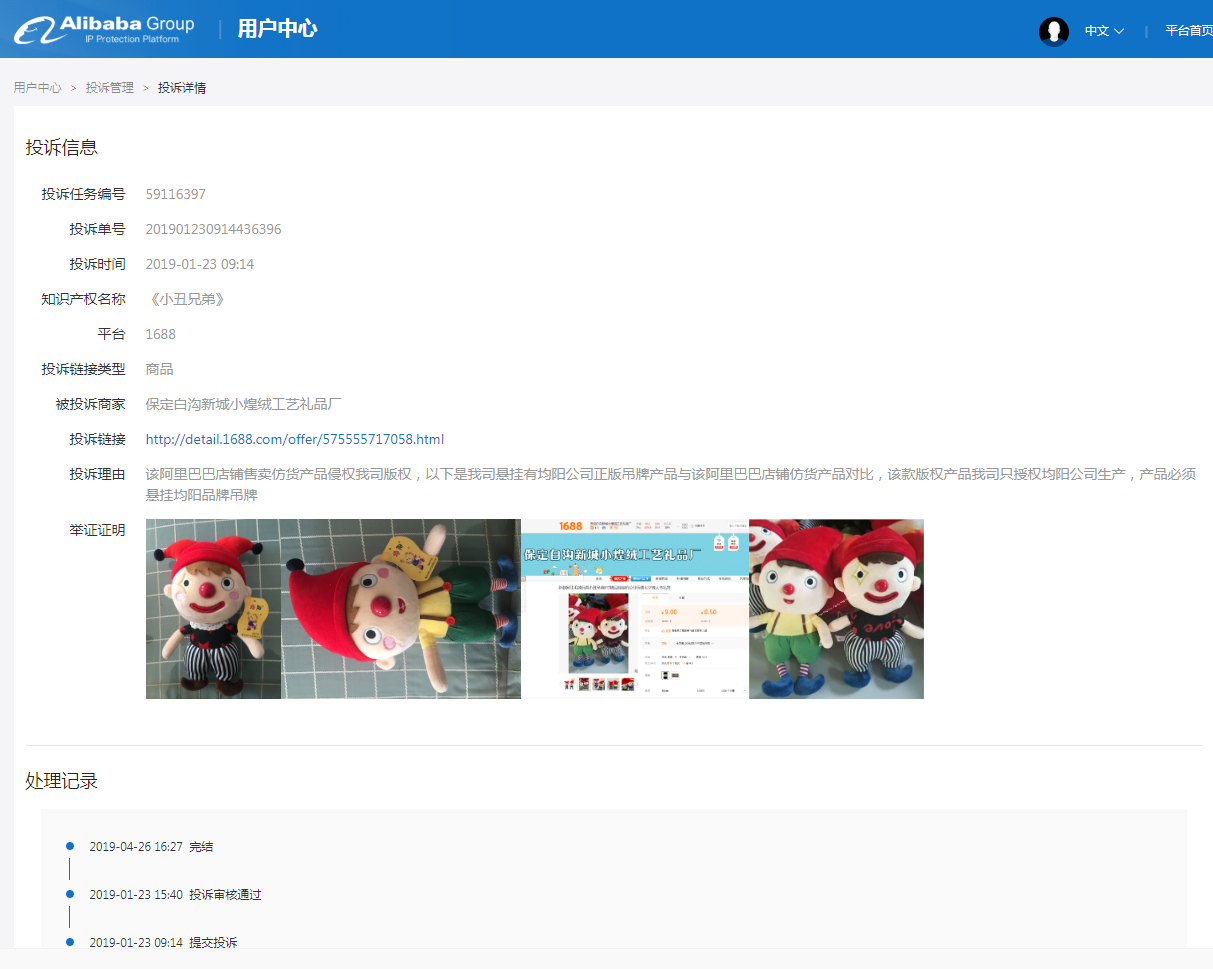The image size is (1213, 969).
Task: Select the complaint time 2019-01-23 09:14 value
Action: [x=200, y=264]
